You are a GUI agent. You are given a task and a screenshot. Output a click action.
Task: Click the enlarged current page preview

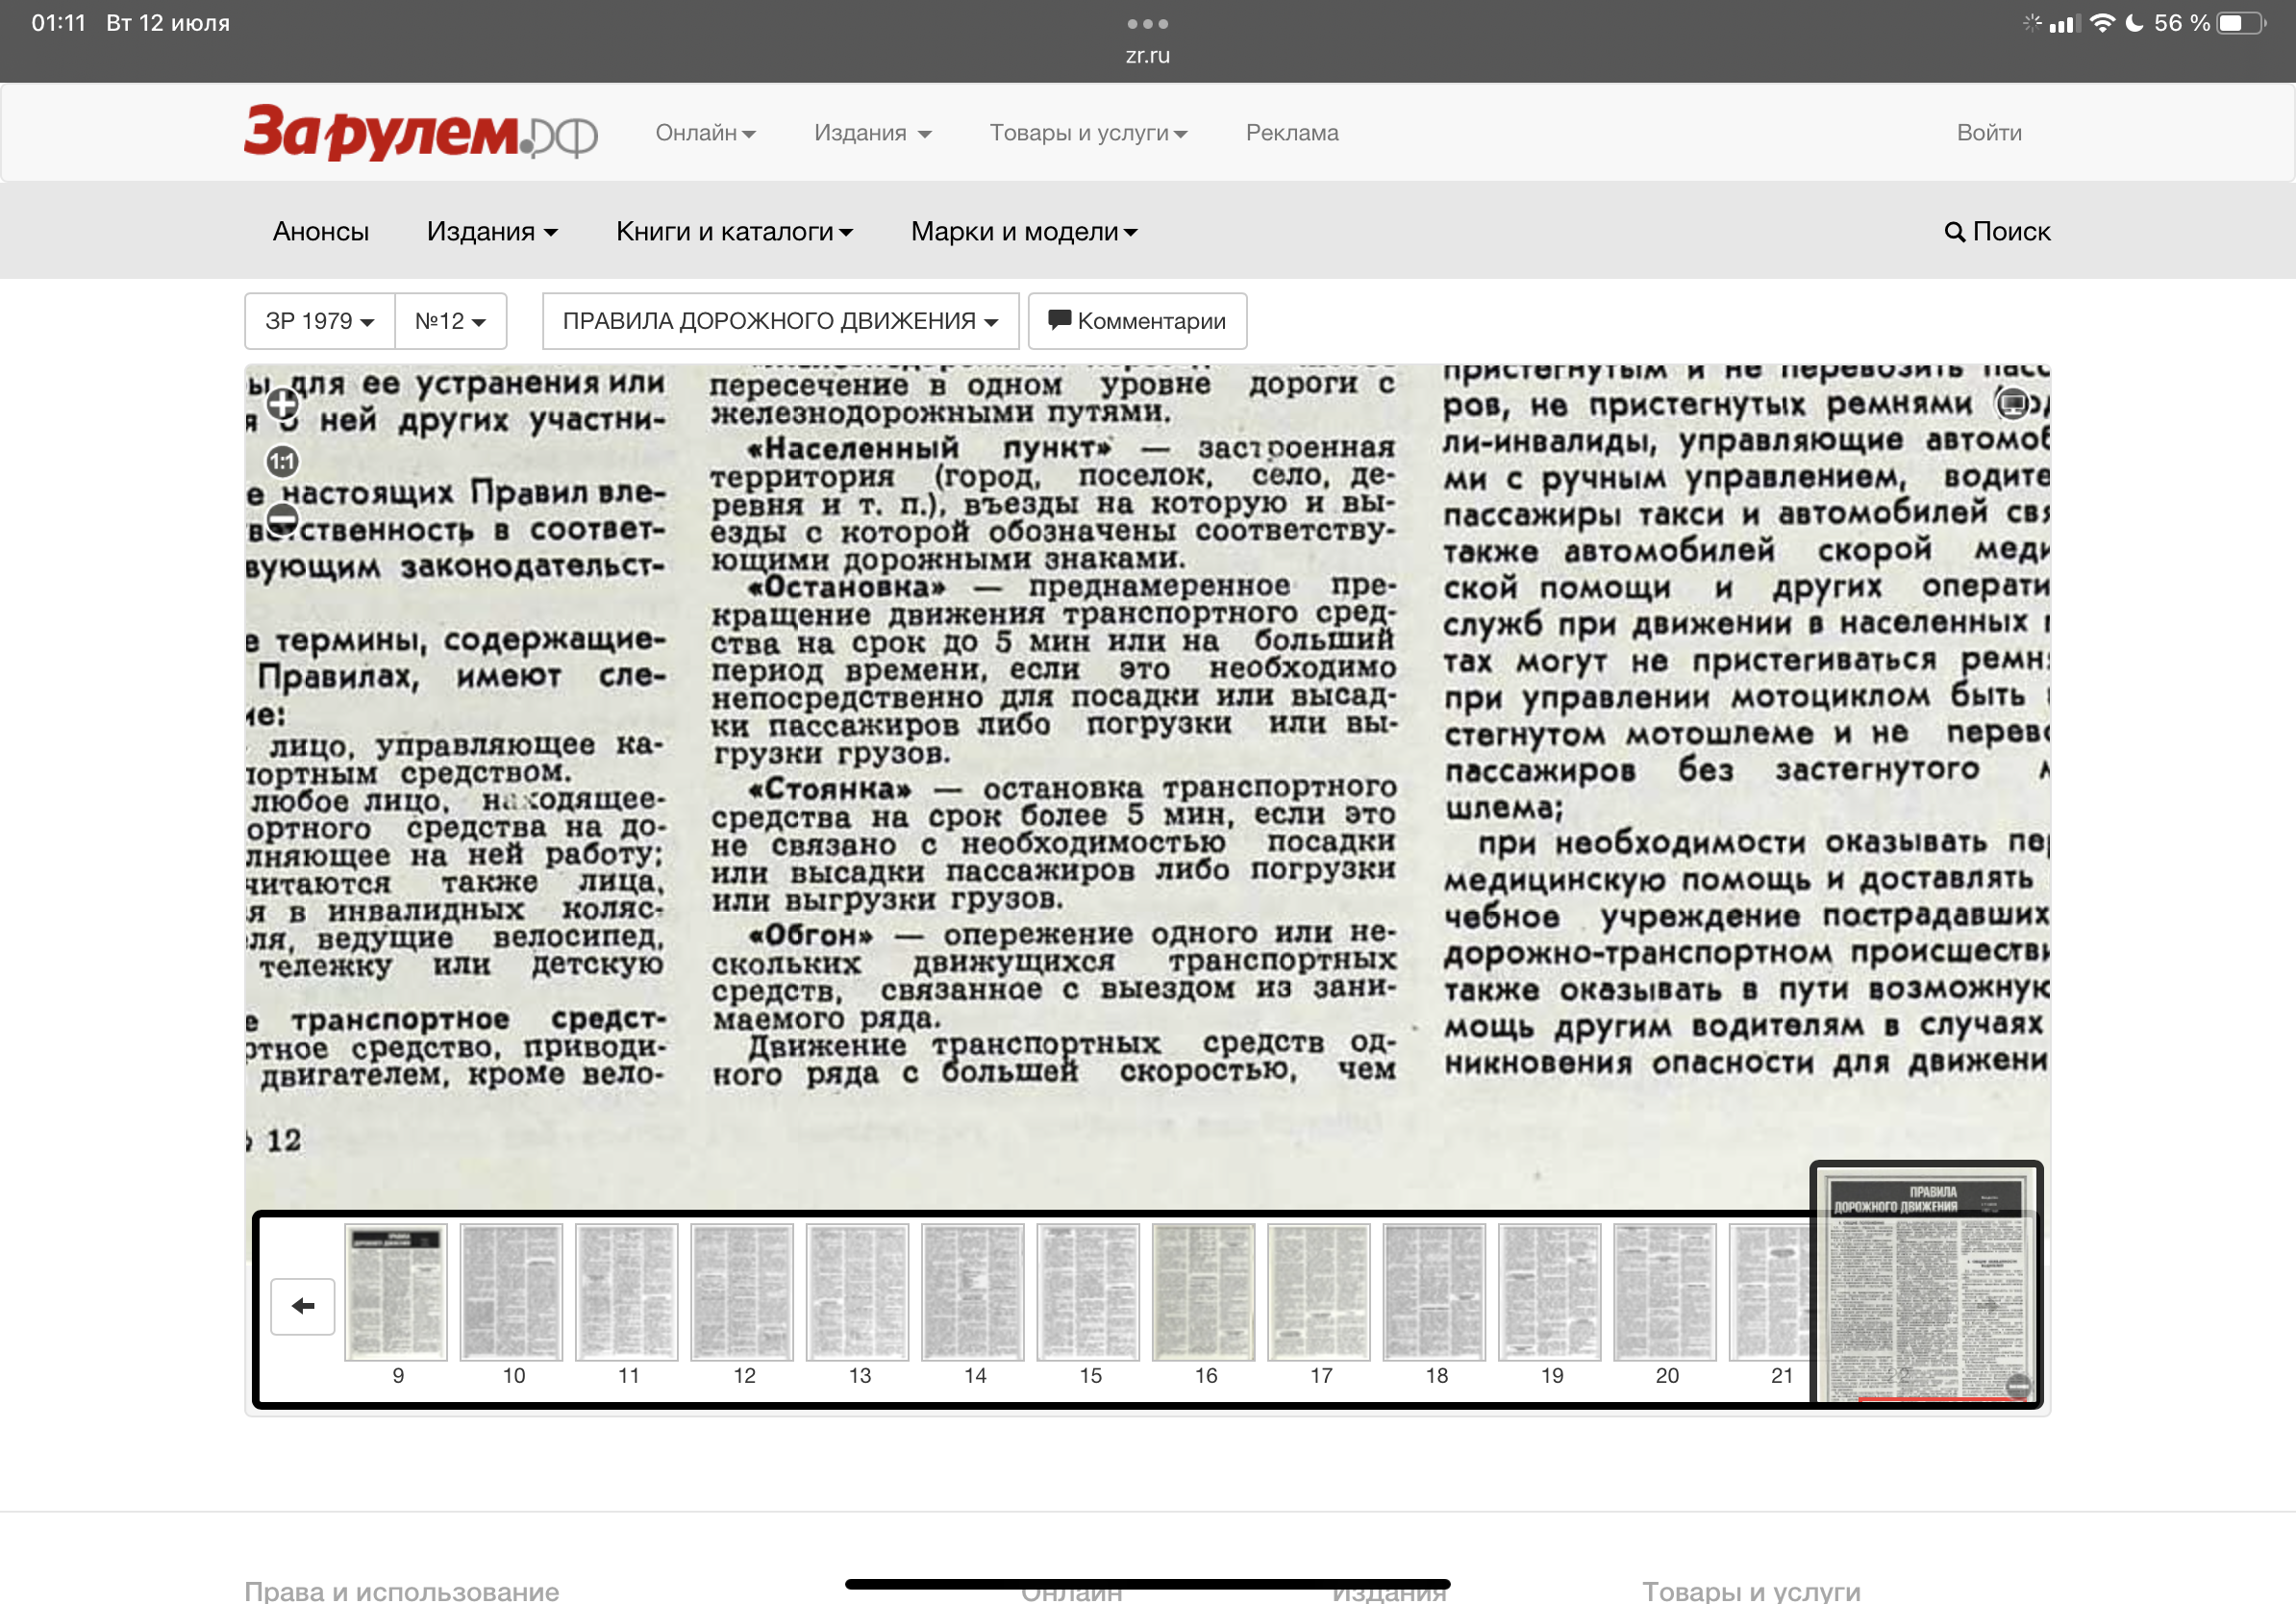click(x=1926, y=1286)
